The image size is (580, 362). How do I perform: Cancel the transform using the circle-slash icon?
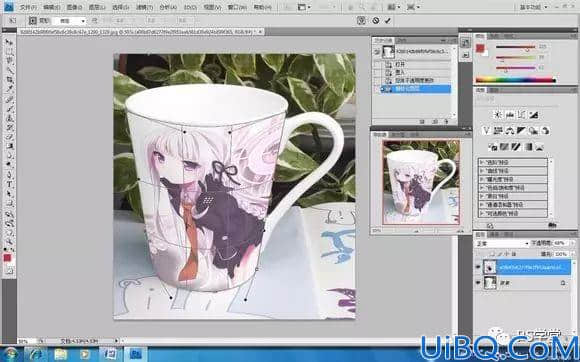pyautogui.click(x=376, y=21)
